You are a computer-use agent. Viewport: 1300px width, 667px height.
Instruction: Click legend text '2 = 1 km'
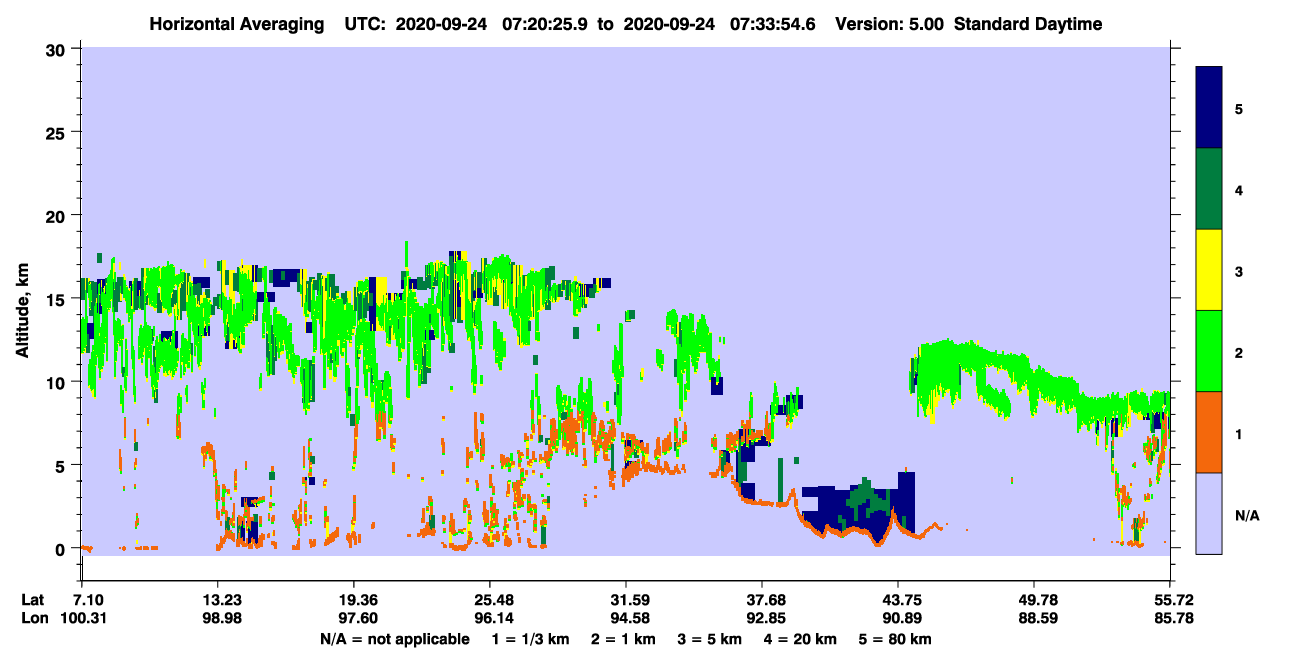[x=623, y=639]
